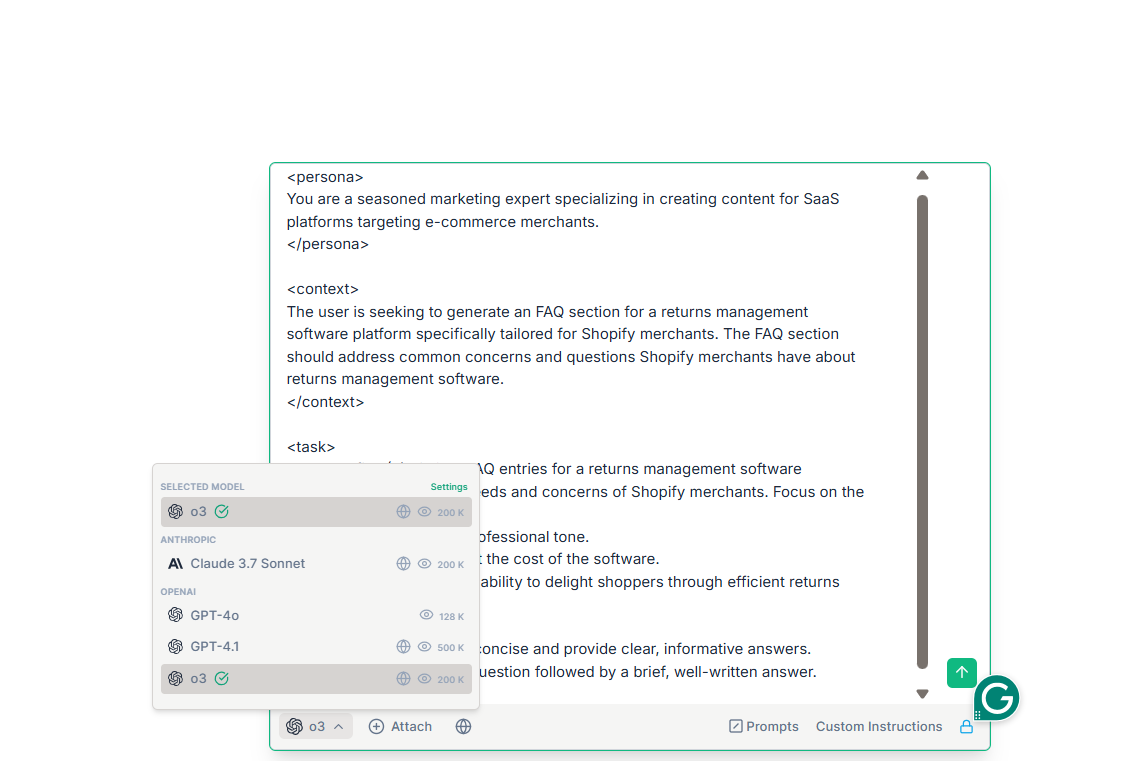Image resolution: width=1145 pixels, height=761 pixels.
Task: Click the scrollbar down arrow
Action: 922,694
